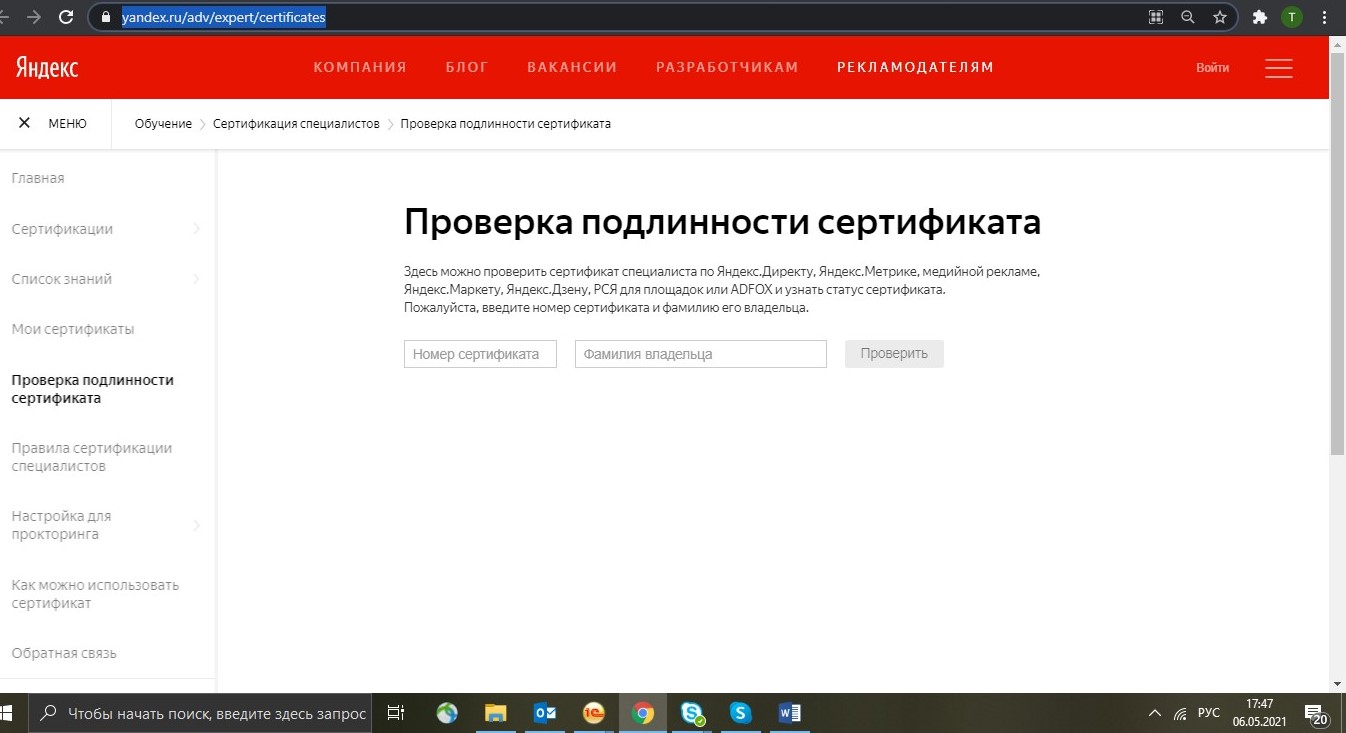The height and width of the screenshot is (733, 1346).
Task: Open Chrome three-dot menu
Action: 1325,17
